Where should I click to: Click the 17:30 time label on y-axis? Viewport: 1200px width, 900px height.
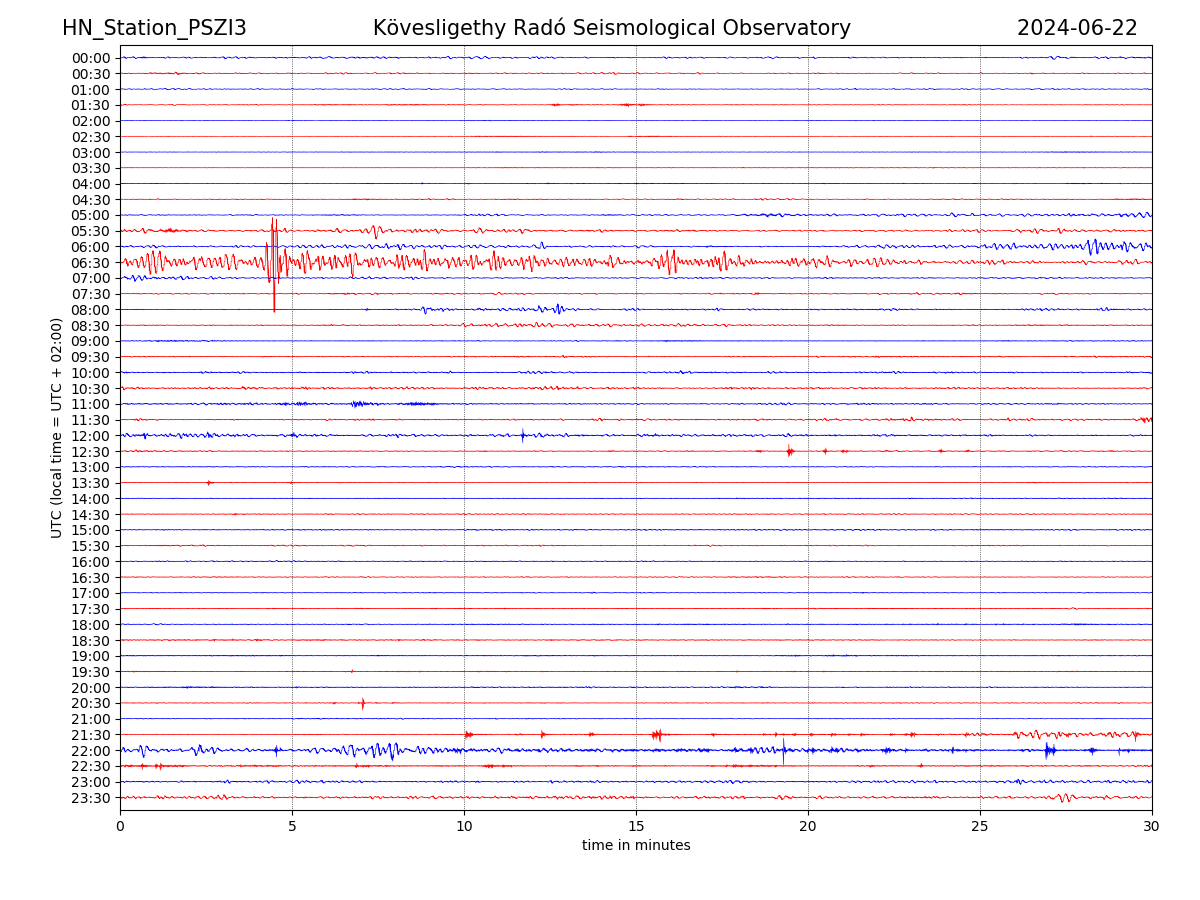pos(91,609)
